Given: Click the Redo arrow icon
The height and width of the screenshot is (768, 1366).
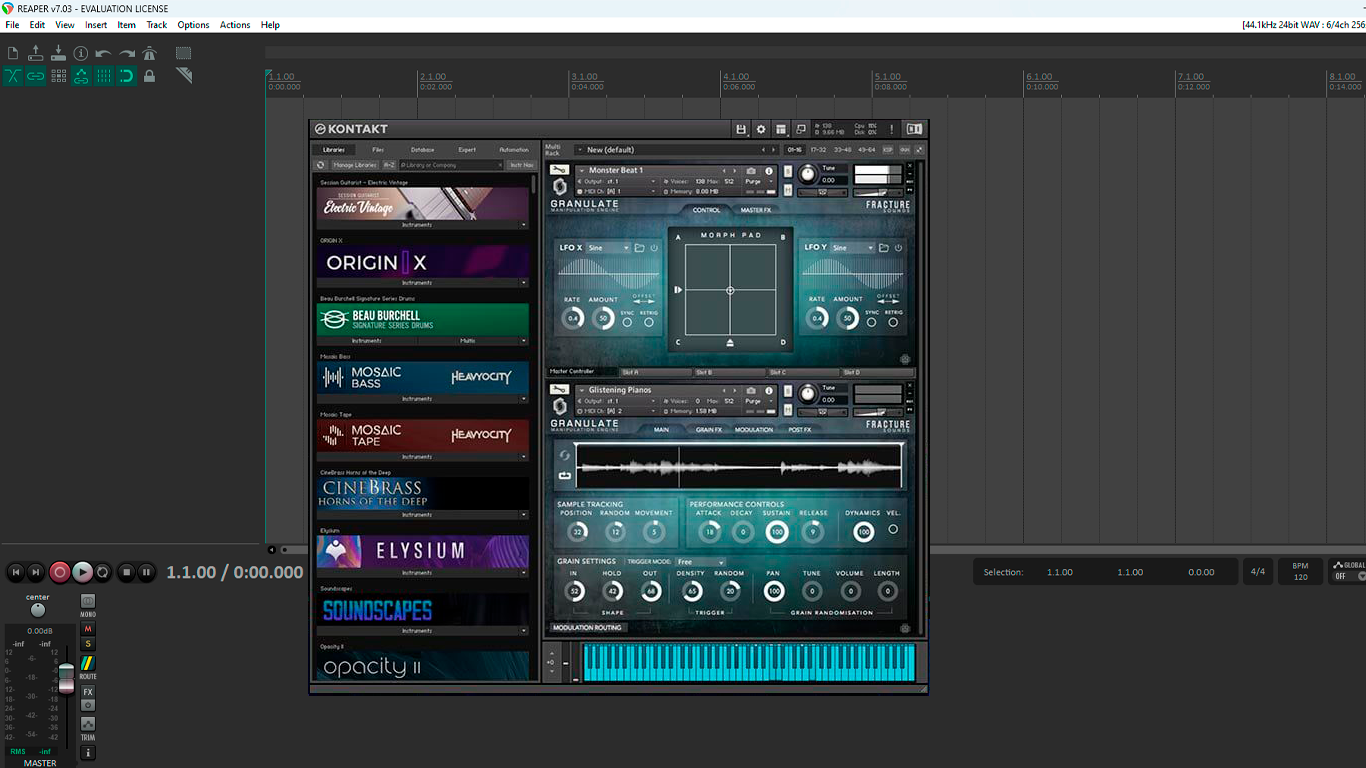Looking at the screenshot, I should click(x=127, y=53).
